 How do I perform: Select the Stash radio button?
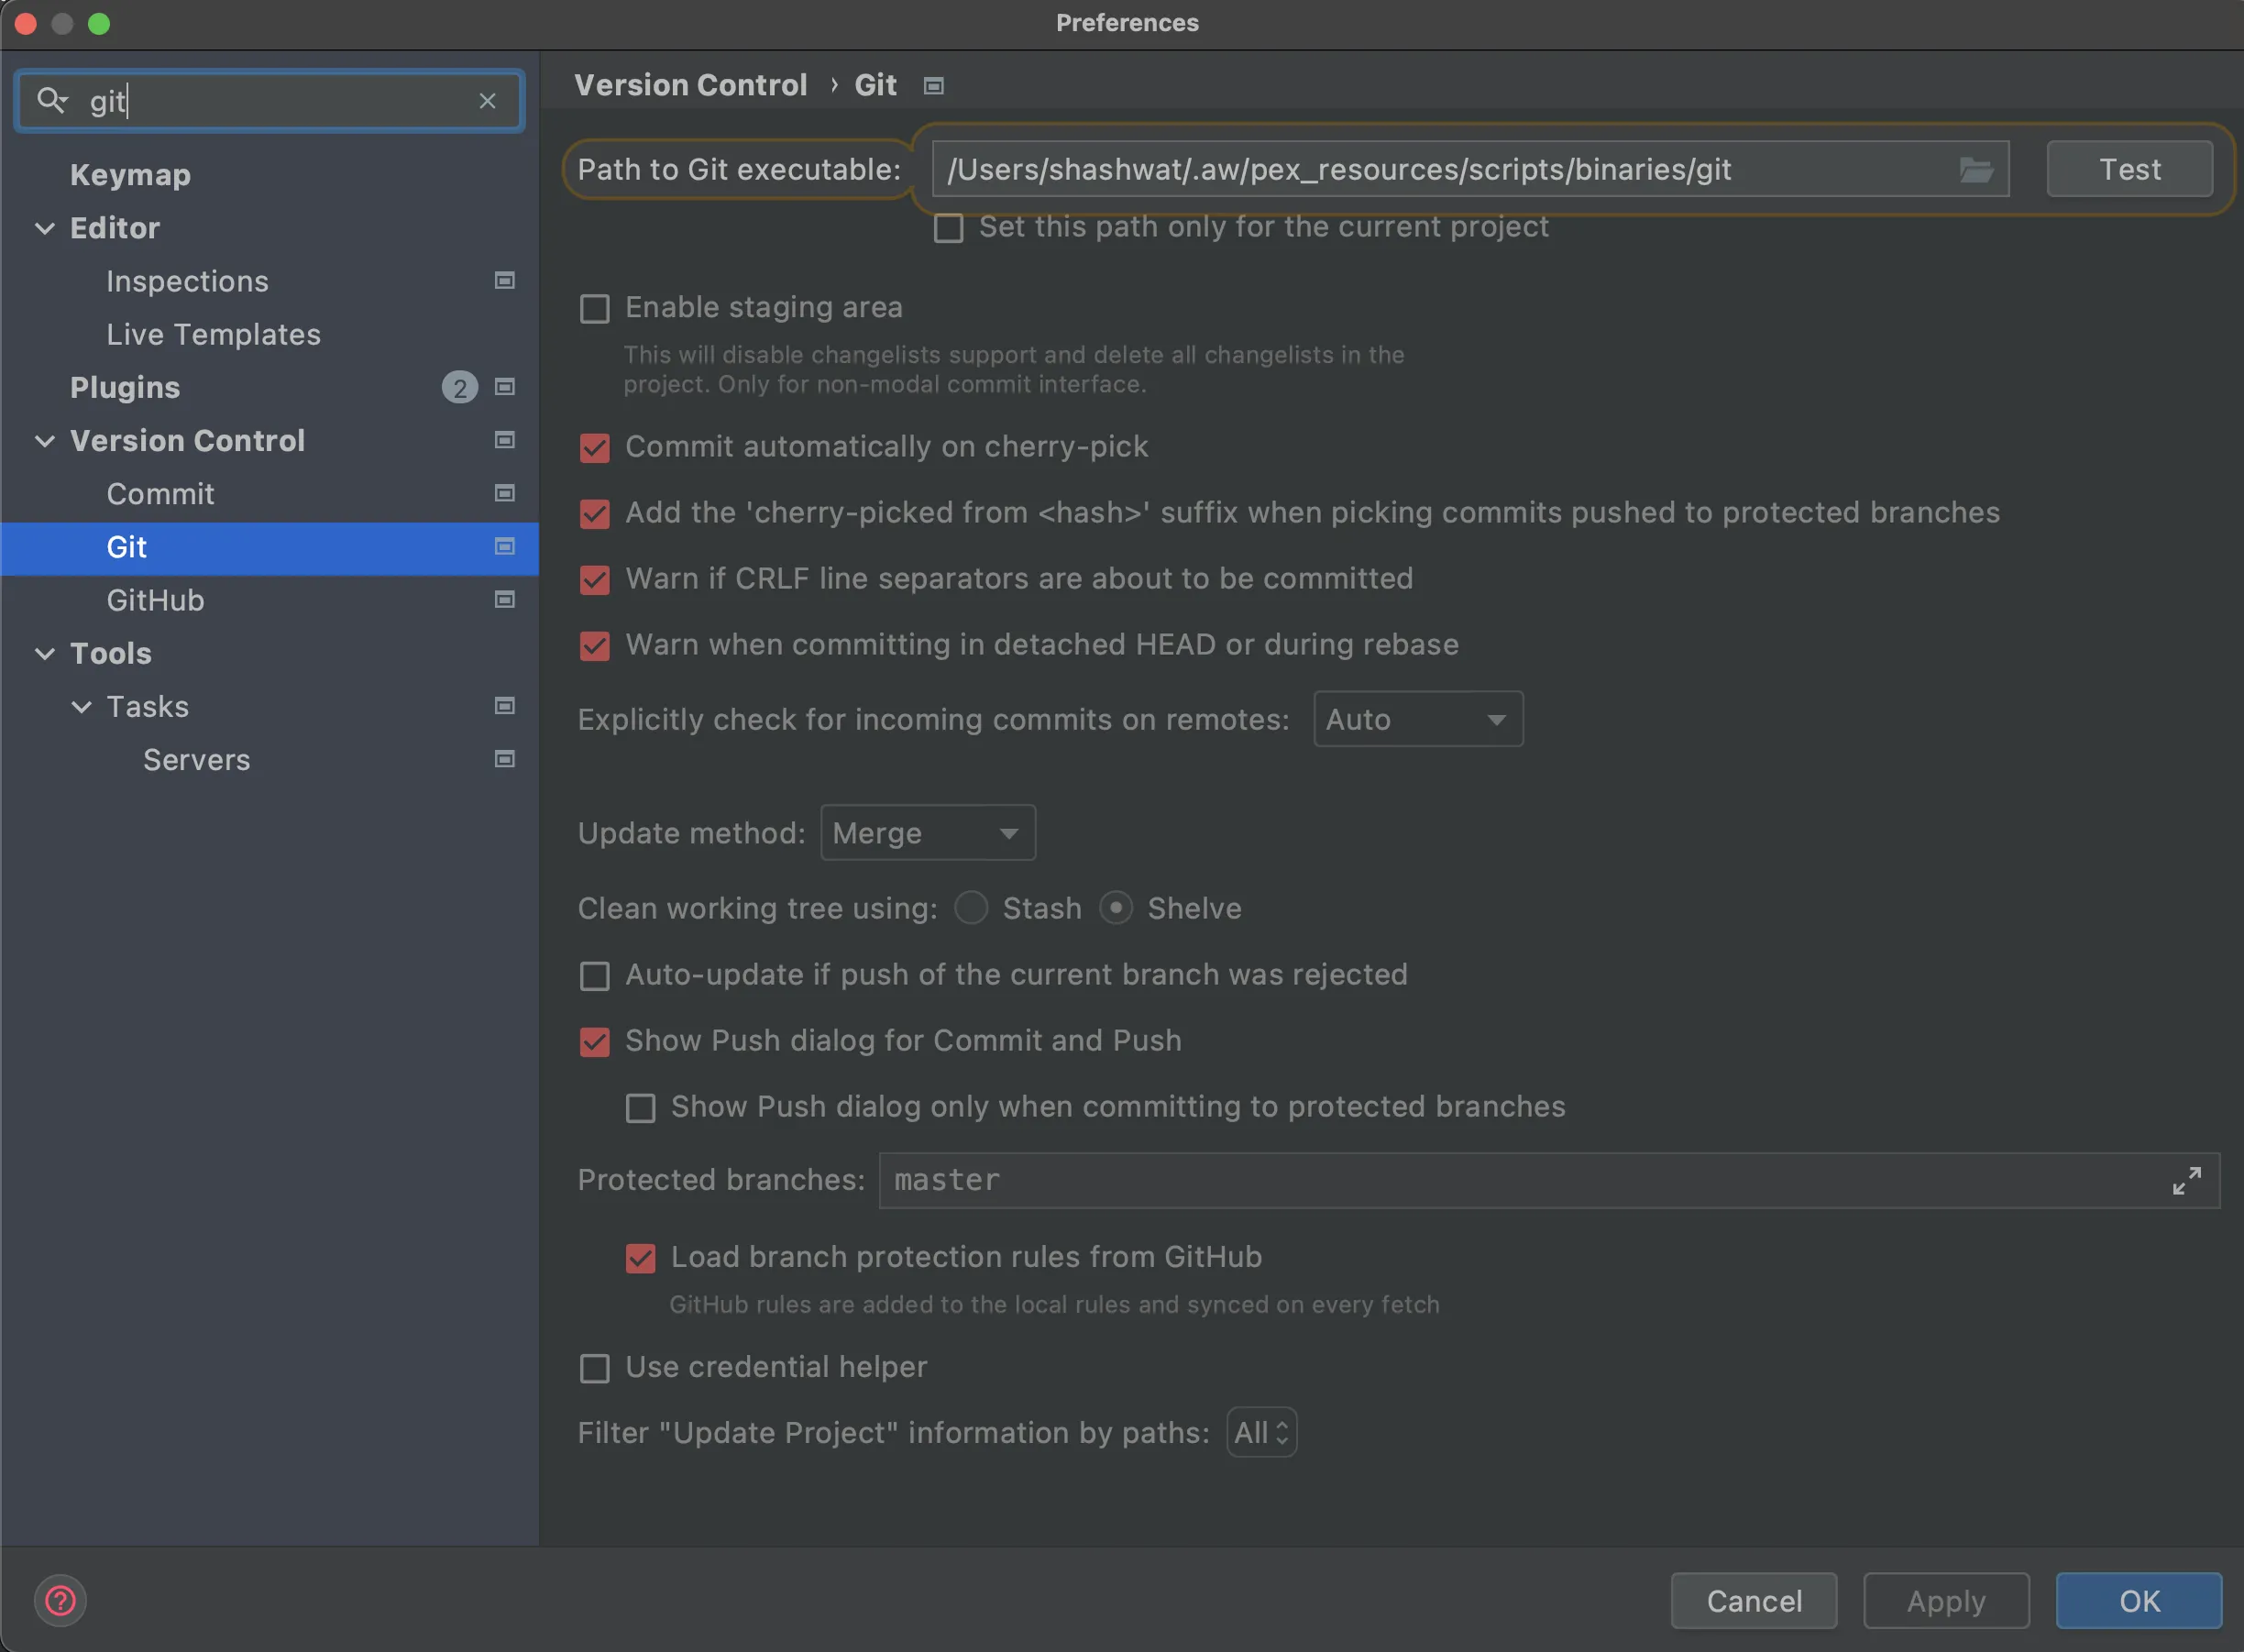coord(971,908)
